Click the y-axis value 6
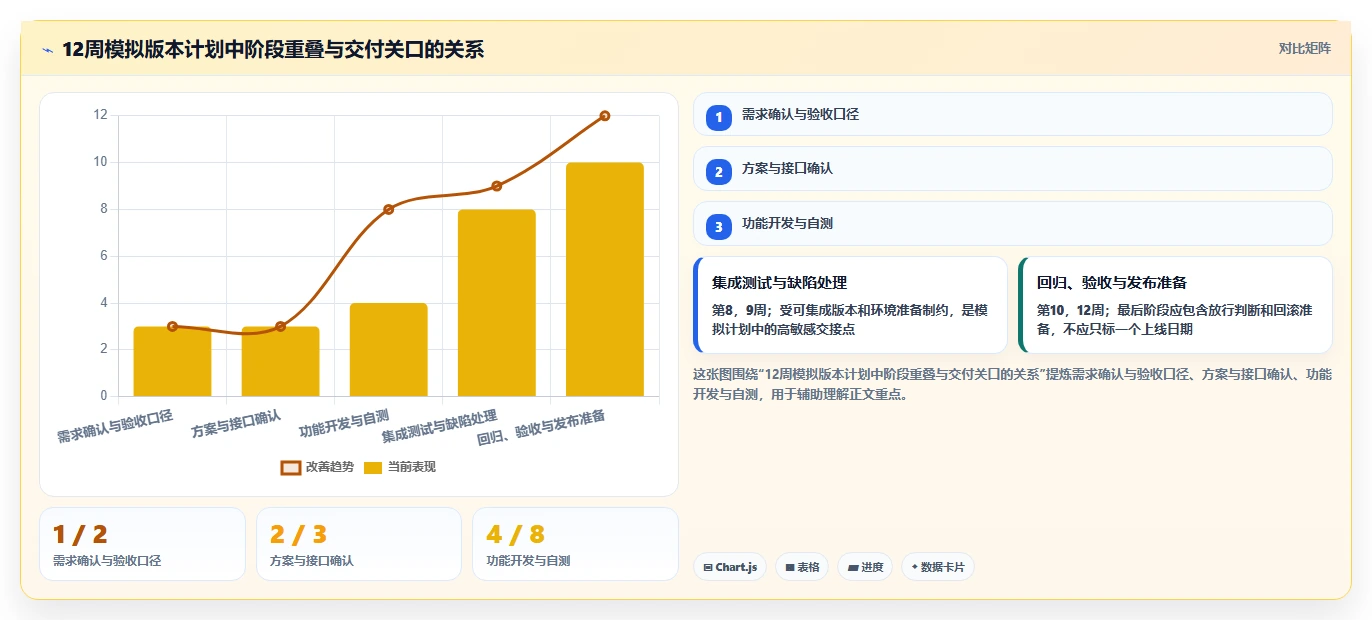Screen dimensions: 1372x620 pyautogui.click(x=103, y=256)
